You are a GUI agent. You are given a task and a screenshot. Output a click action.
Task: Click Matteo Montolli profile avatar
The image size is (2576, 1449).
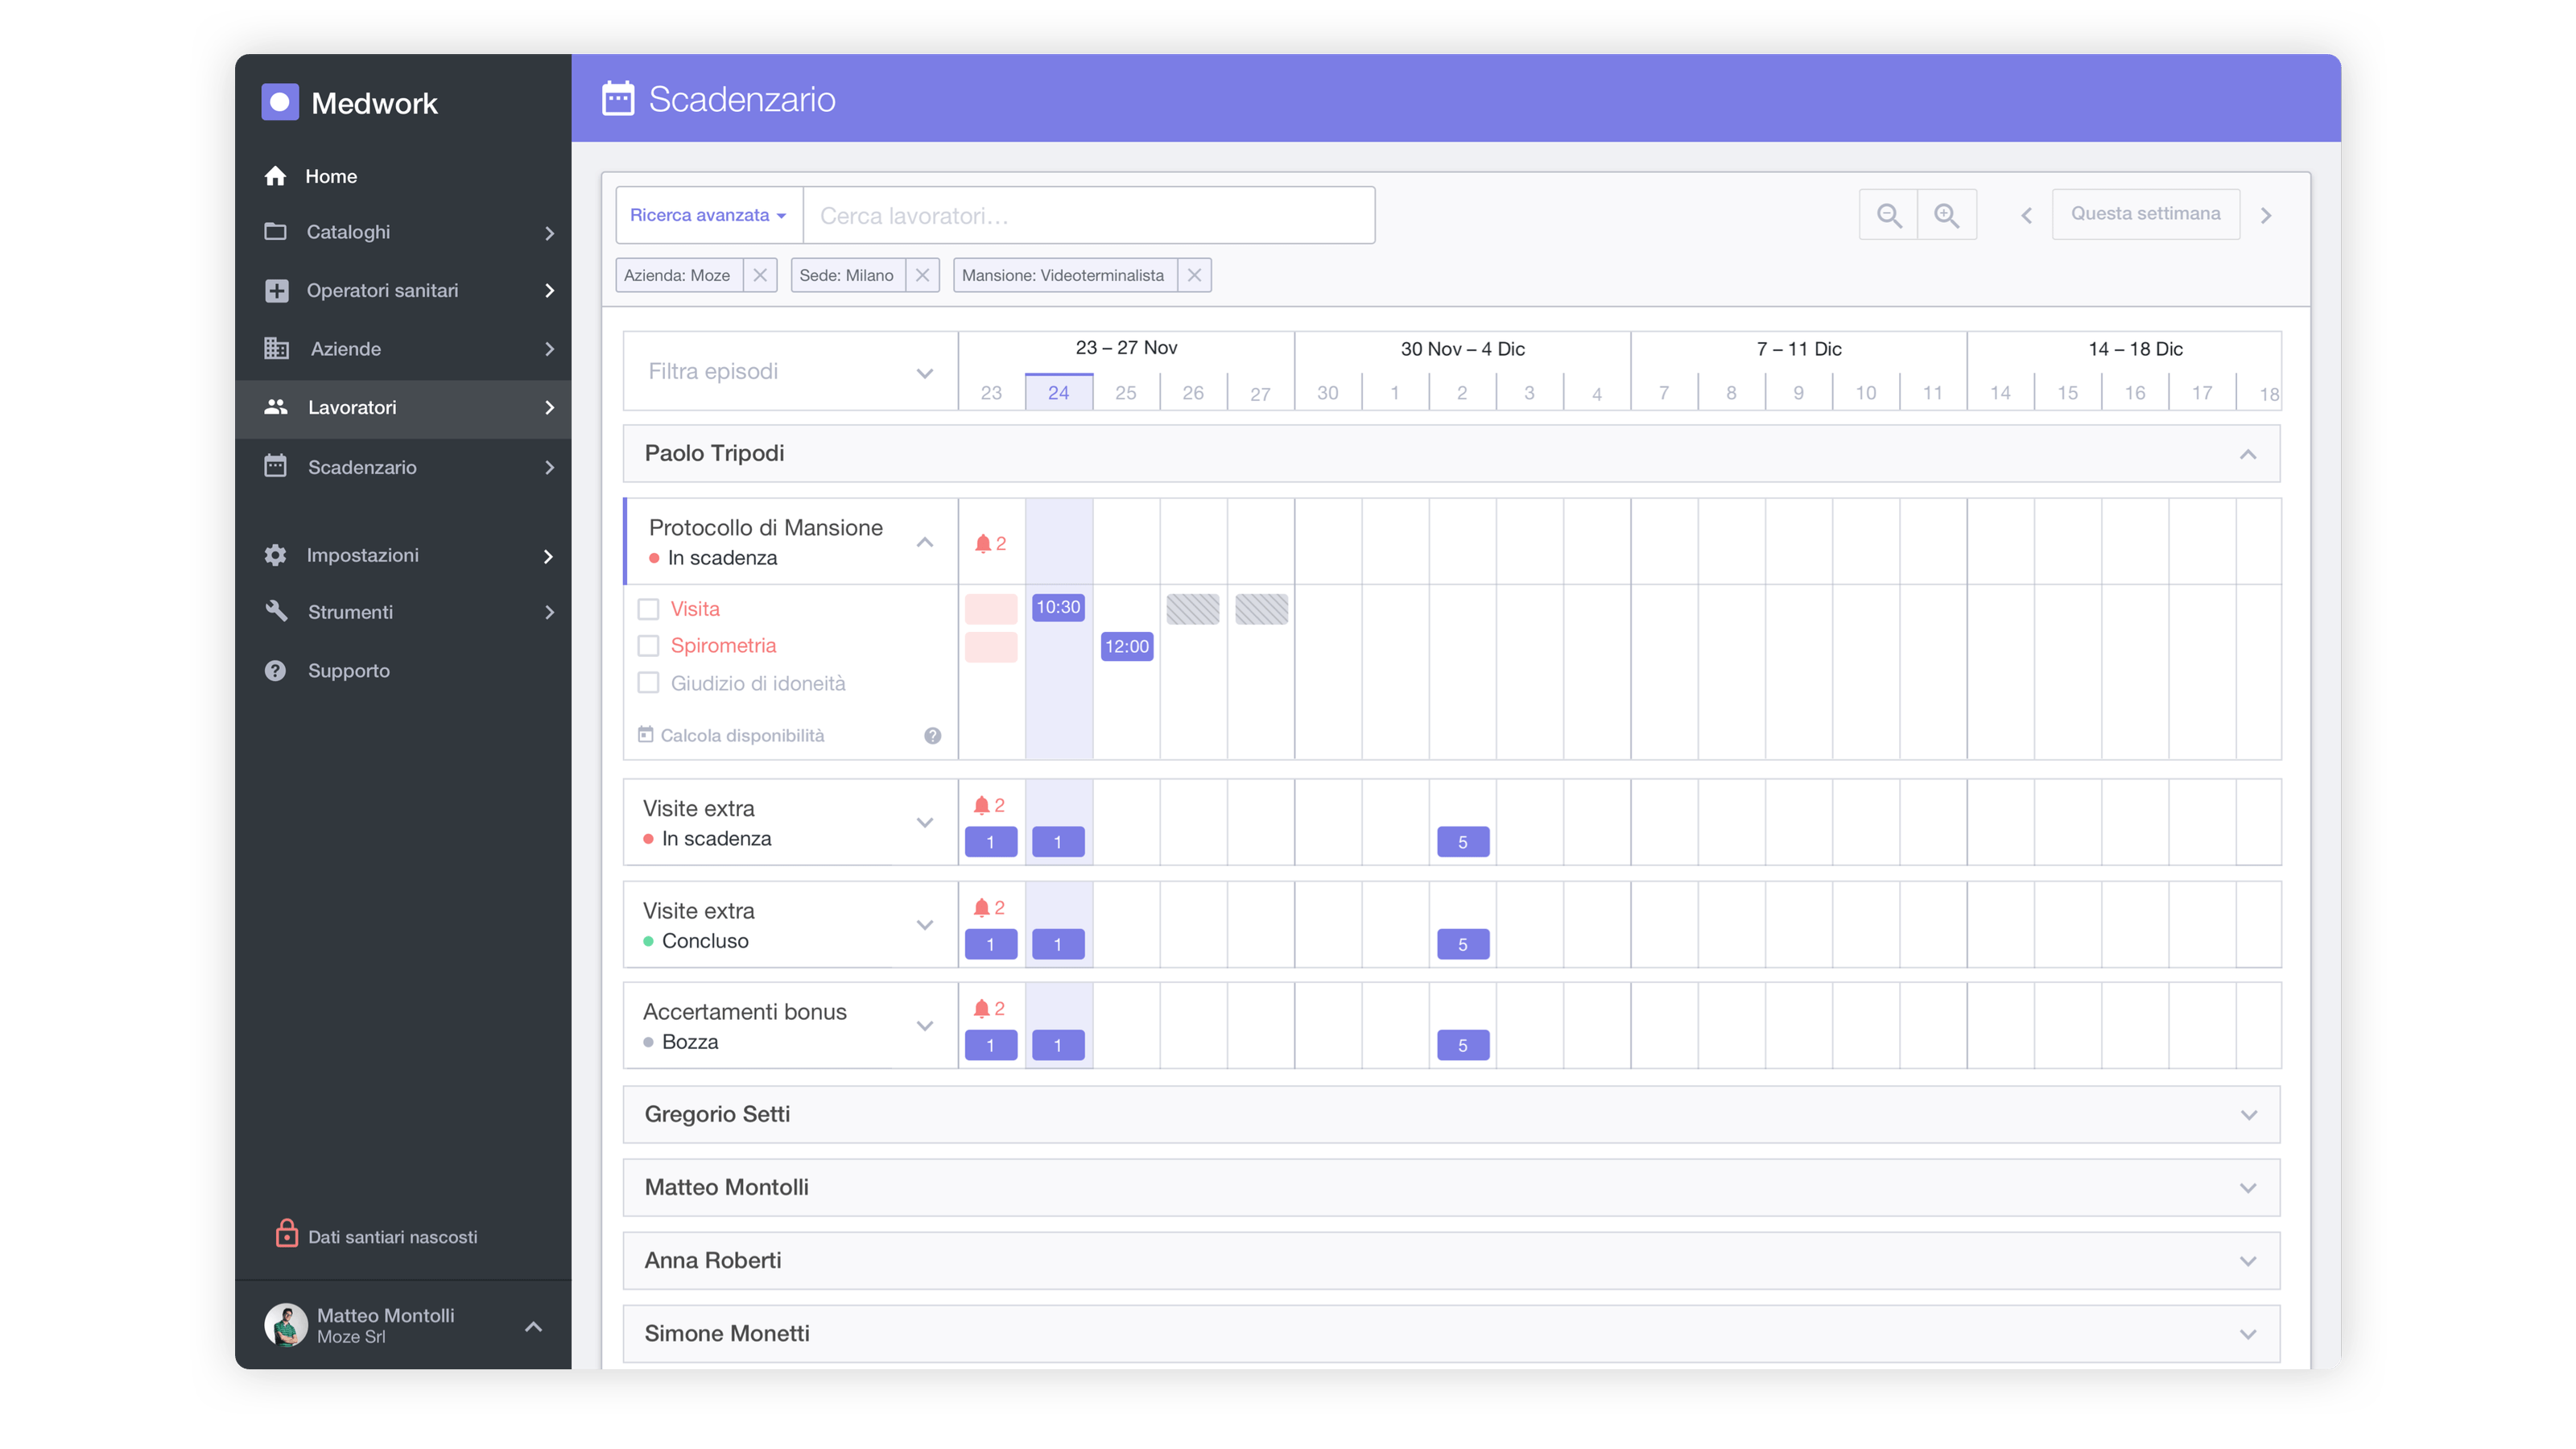(286, 1325)
